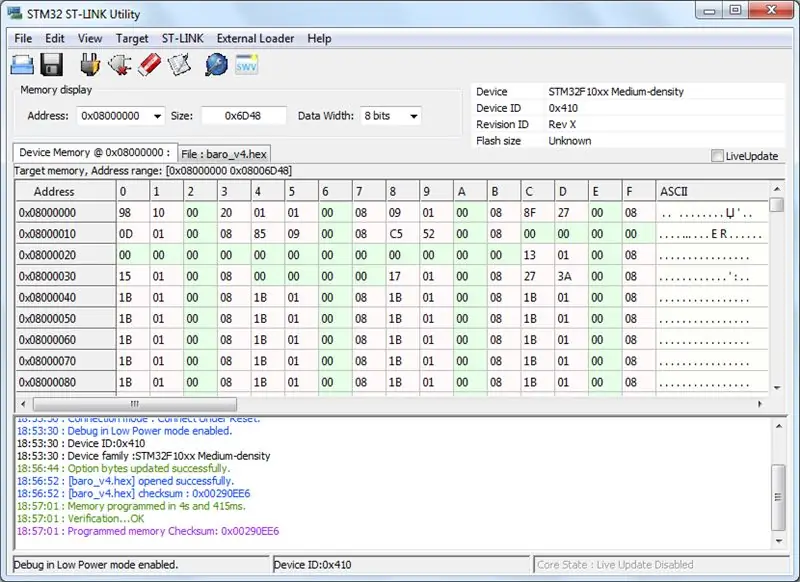
Task: Open the Target menu
Action: pos(132,39)
